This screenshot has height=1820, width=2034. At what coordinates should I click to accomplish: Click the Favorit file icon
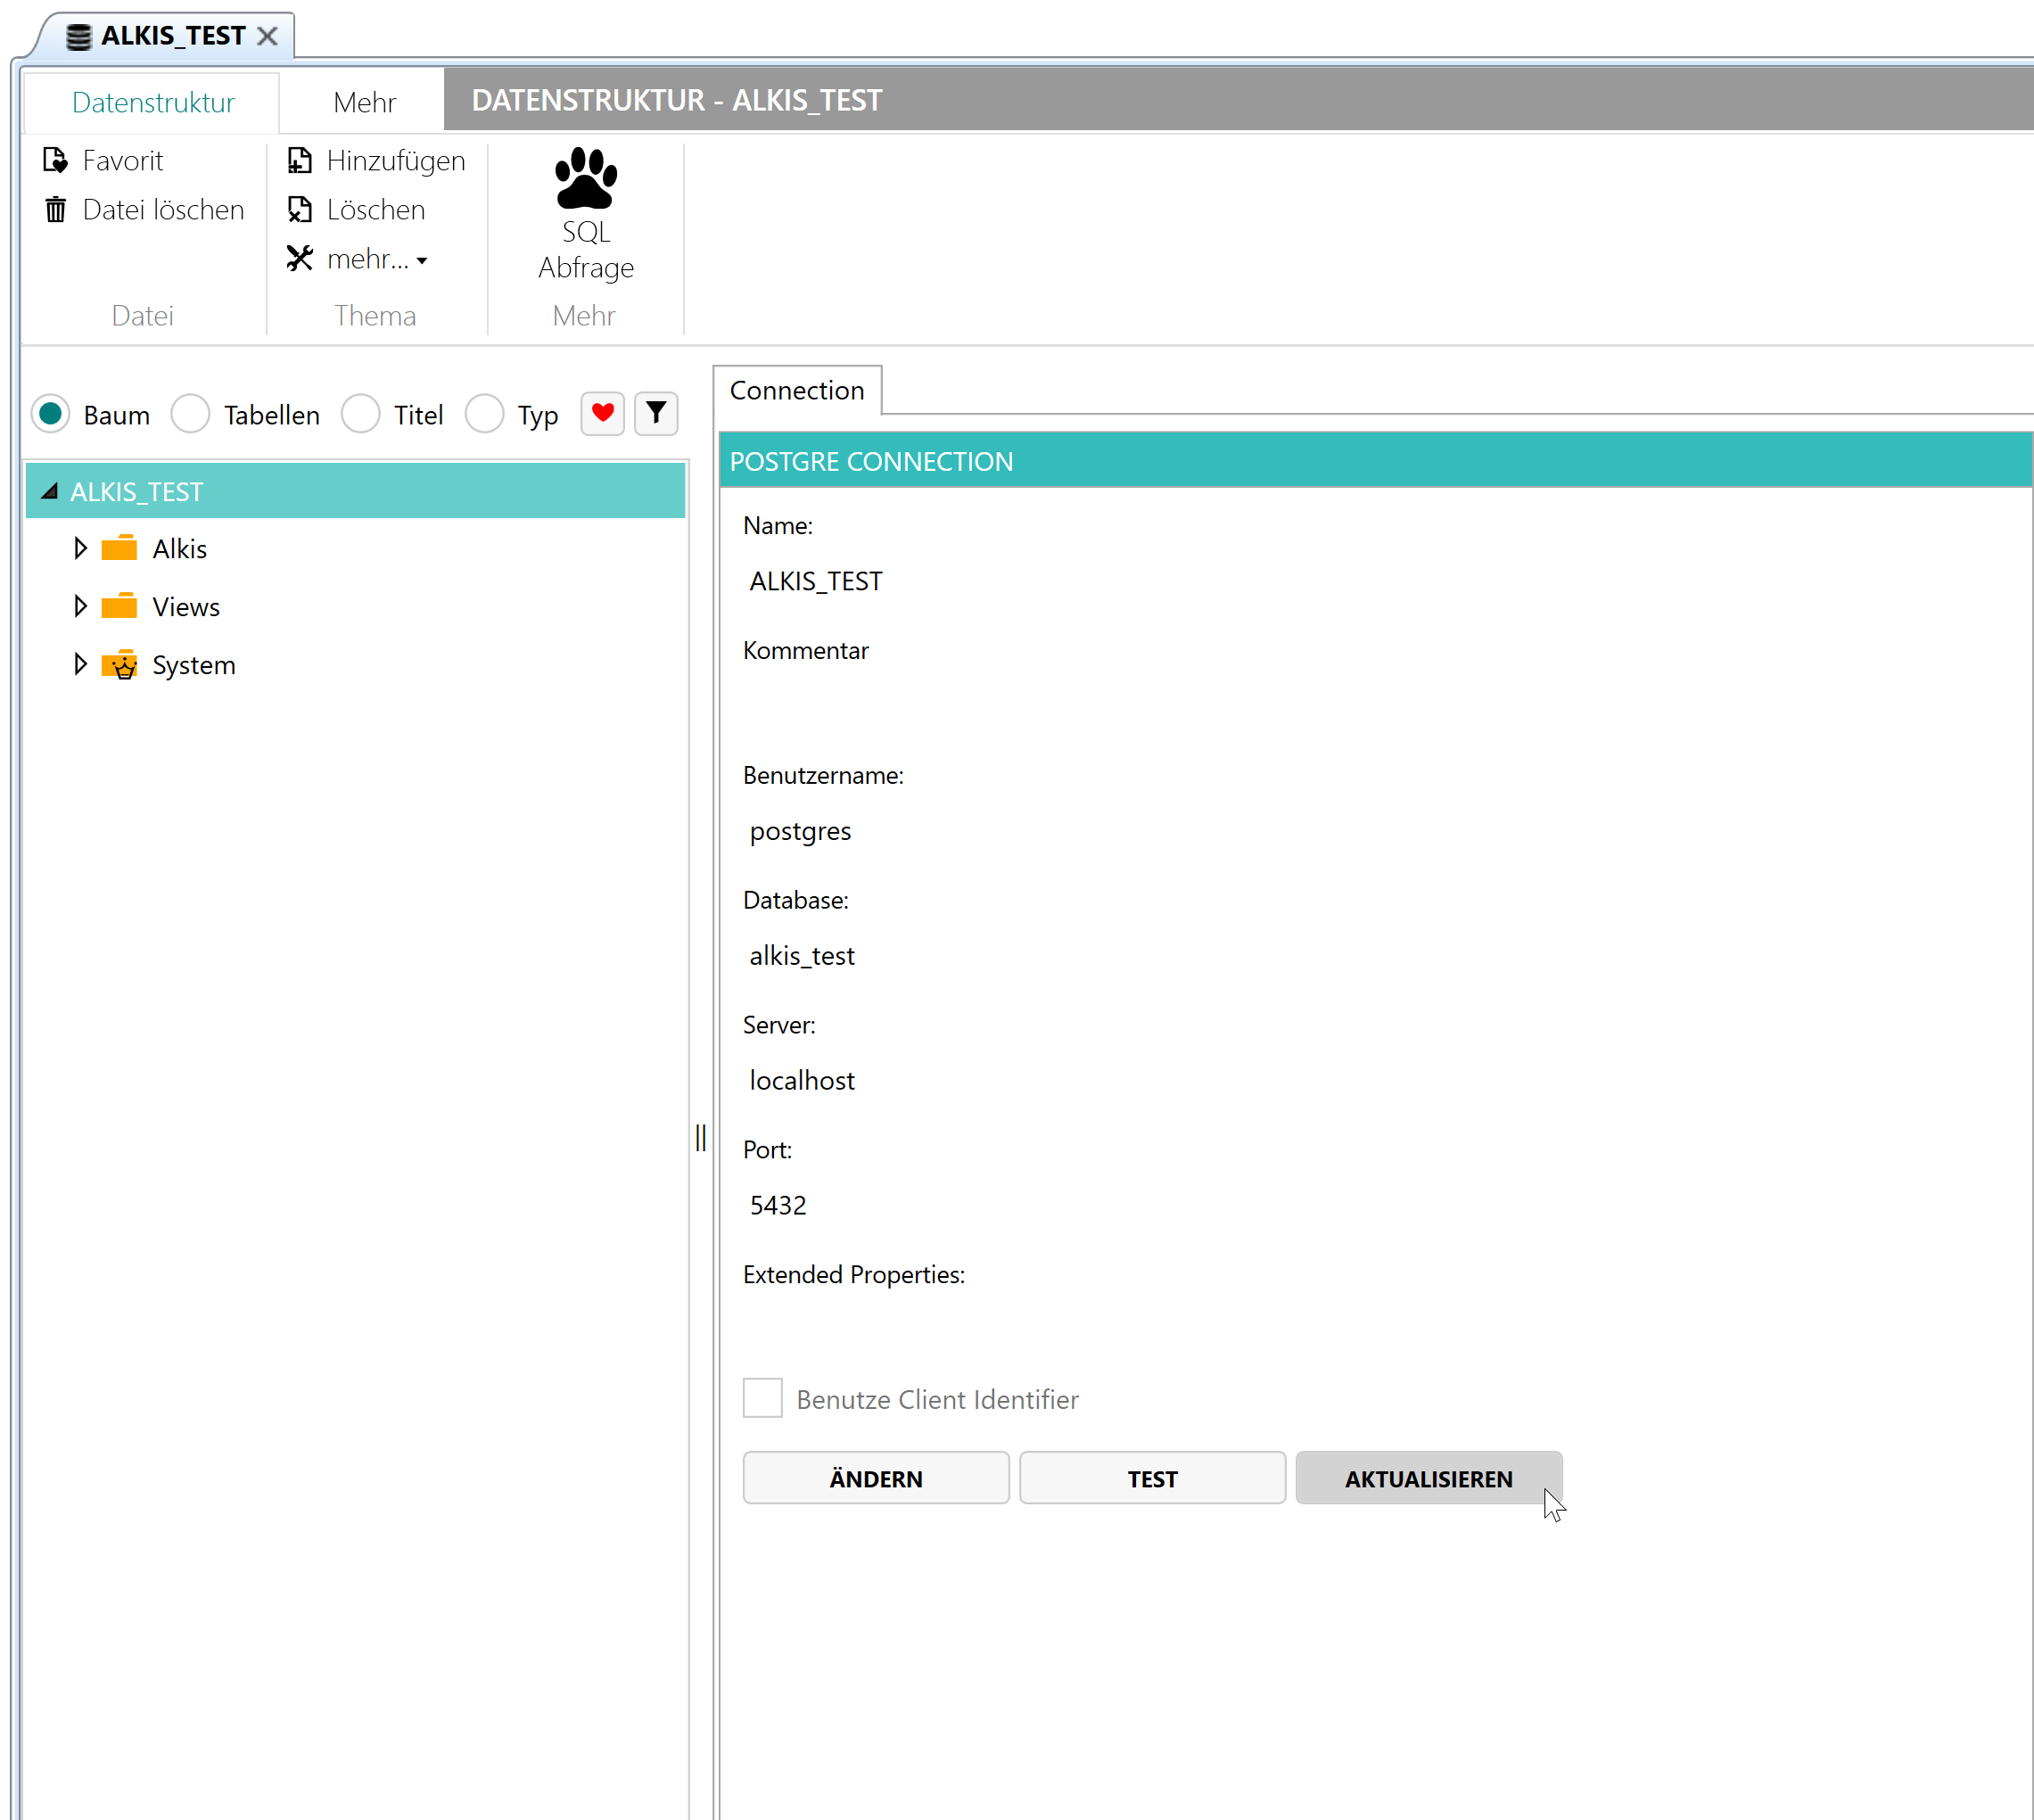(56, 160)
